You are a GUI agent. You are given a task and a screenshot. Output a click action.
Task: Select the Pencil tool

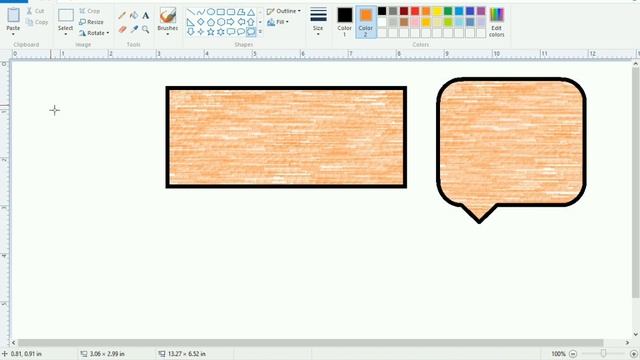pyautogui.click(x=122, y=16)
